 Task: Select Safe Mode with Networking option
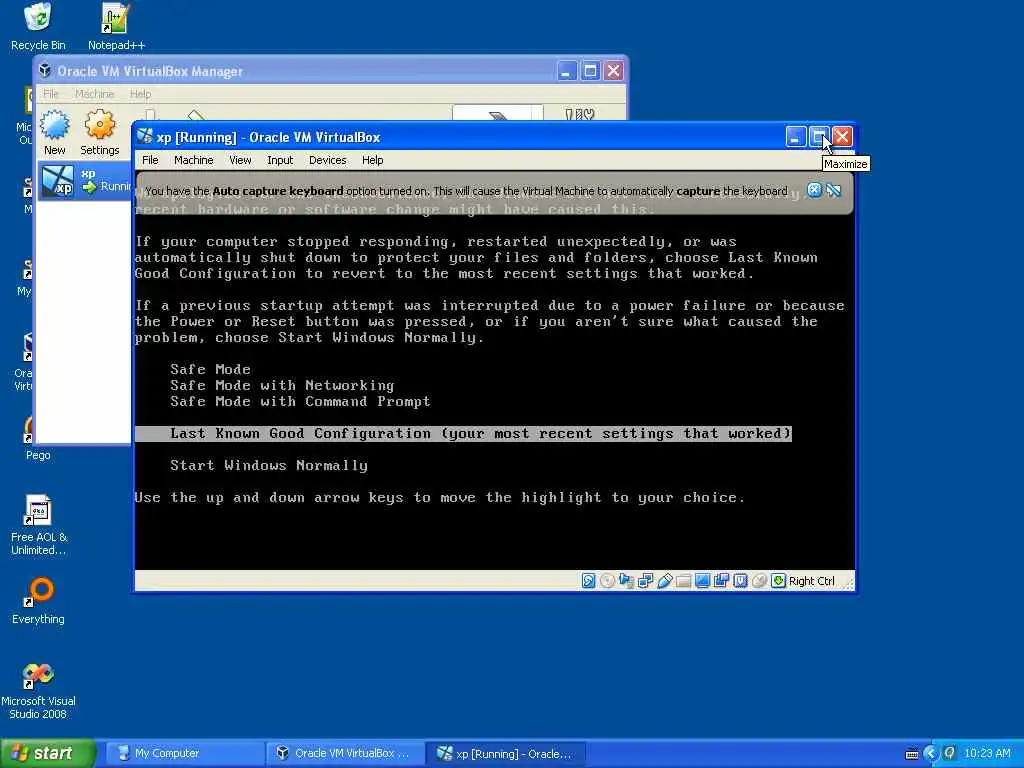(282, 385)
